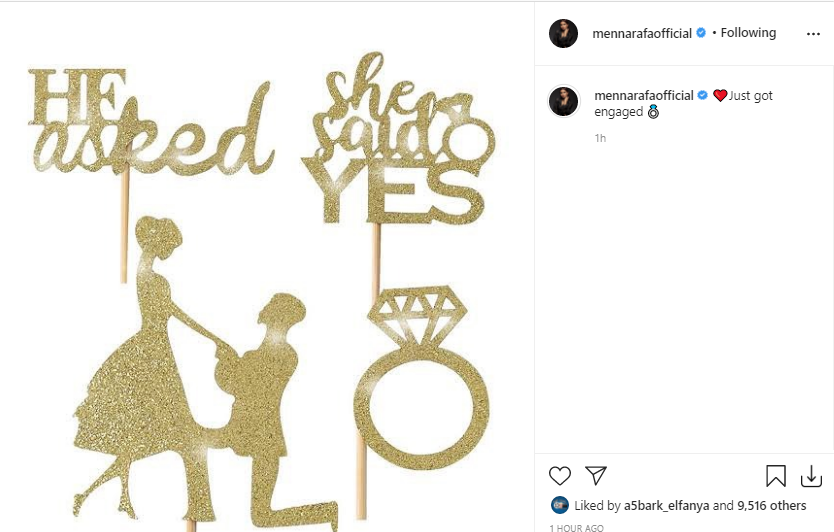Viewport: 834px width, 532px height.
Task: Like the post with the heart icon
Action: (560, 475)
